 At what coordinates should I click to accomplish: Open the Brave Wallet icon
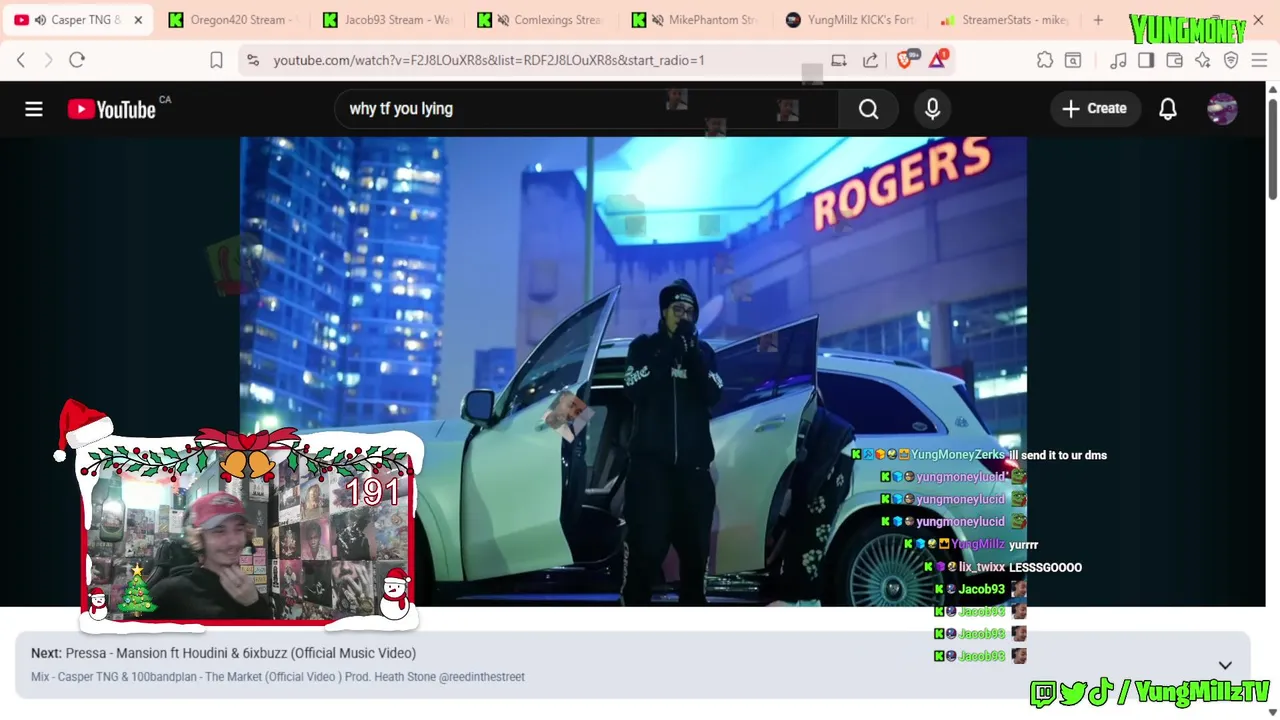click(1175, 60)
